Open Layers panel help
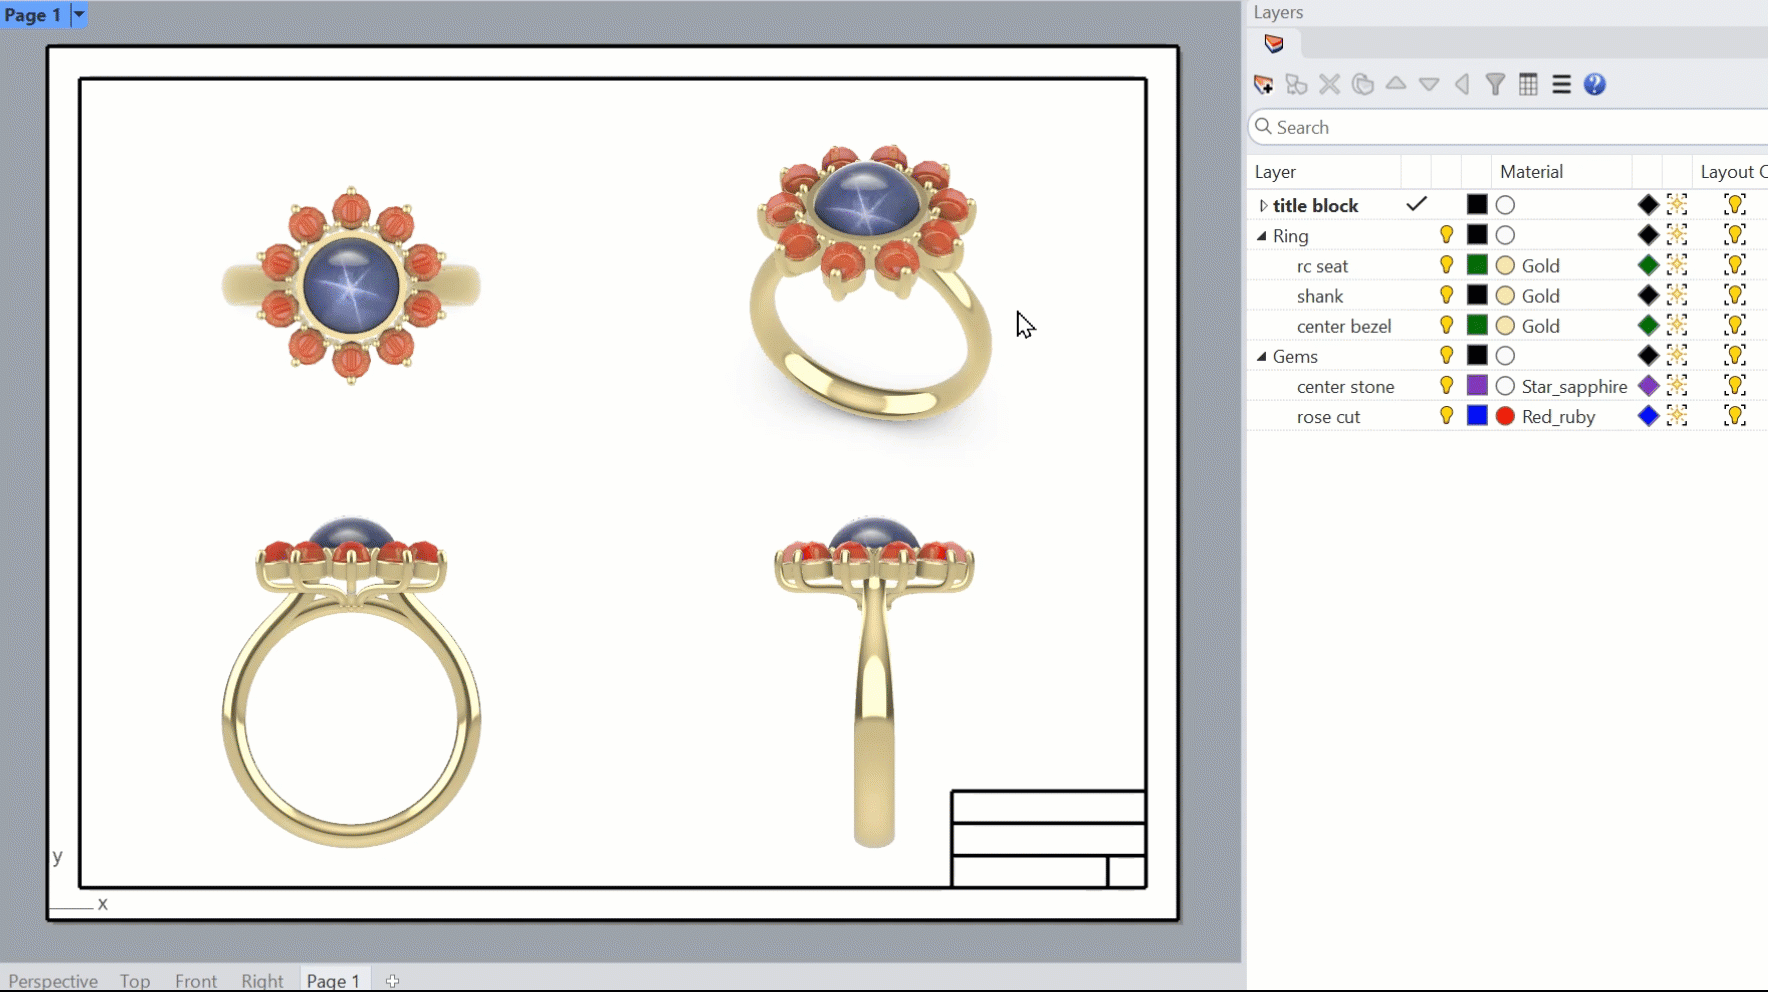The image size is (1768, 992). coord(1595,85)
